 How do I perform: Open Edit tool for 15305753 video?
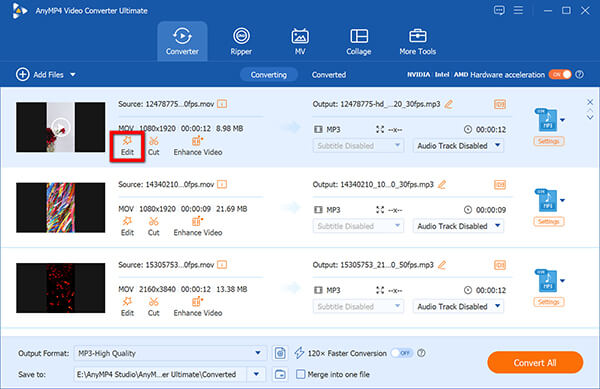pyautogui.click(x=127, y=307)
